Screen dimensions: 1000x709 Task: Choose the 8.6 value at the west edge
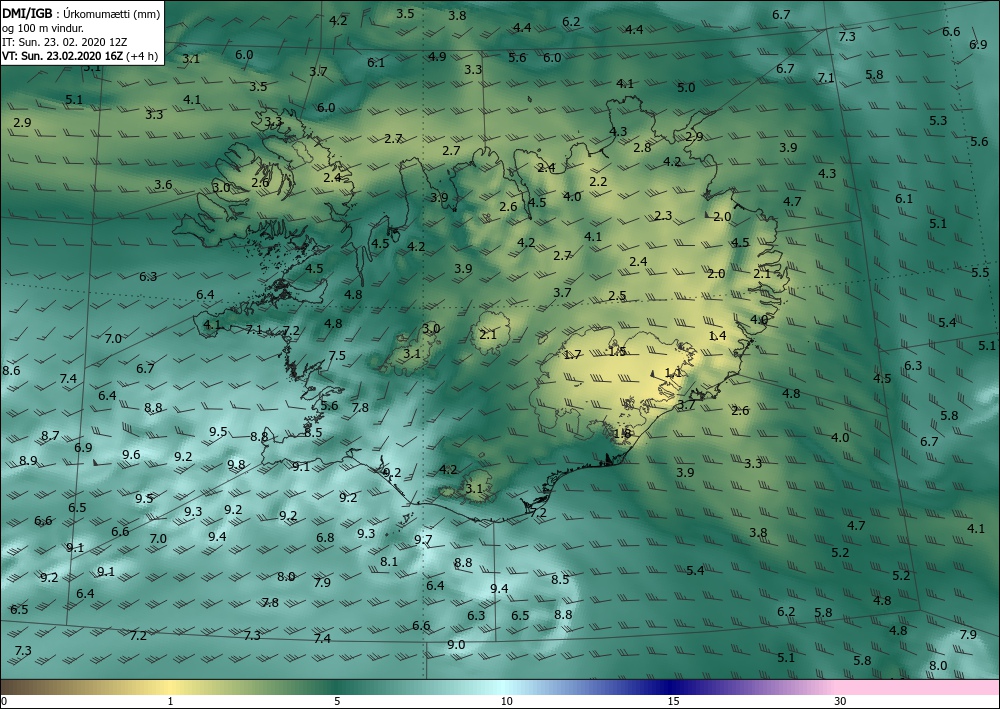(11, 370)
